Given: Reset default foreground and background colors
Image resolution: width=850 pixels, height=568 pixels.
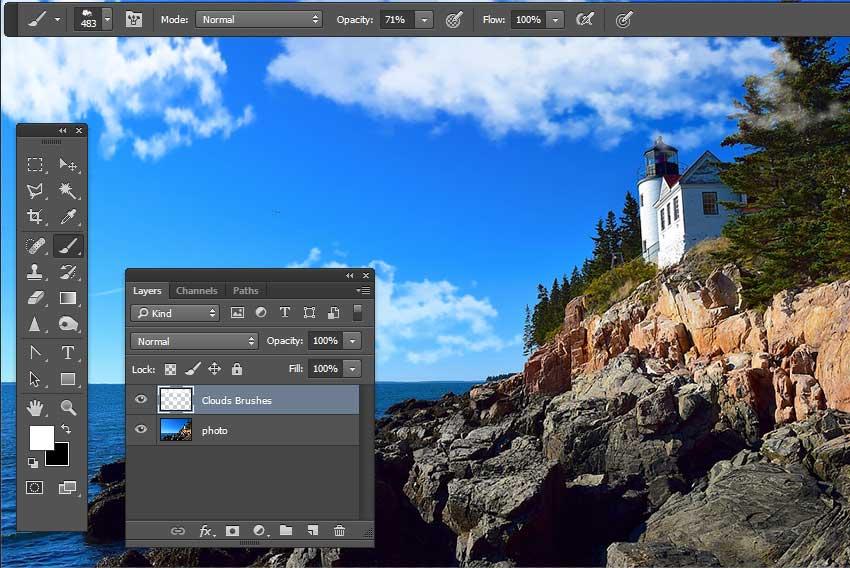Looking at the screenshot, I should [33, 462].
